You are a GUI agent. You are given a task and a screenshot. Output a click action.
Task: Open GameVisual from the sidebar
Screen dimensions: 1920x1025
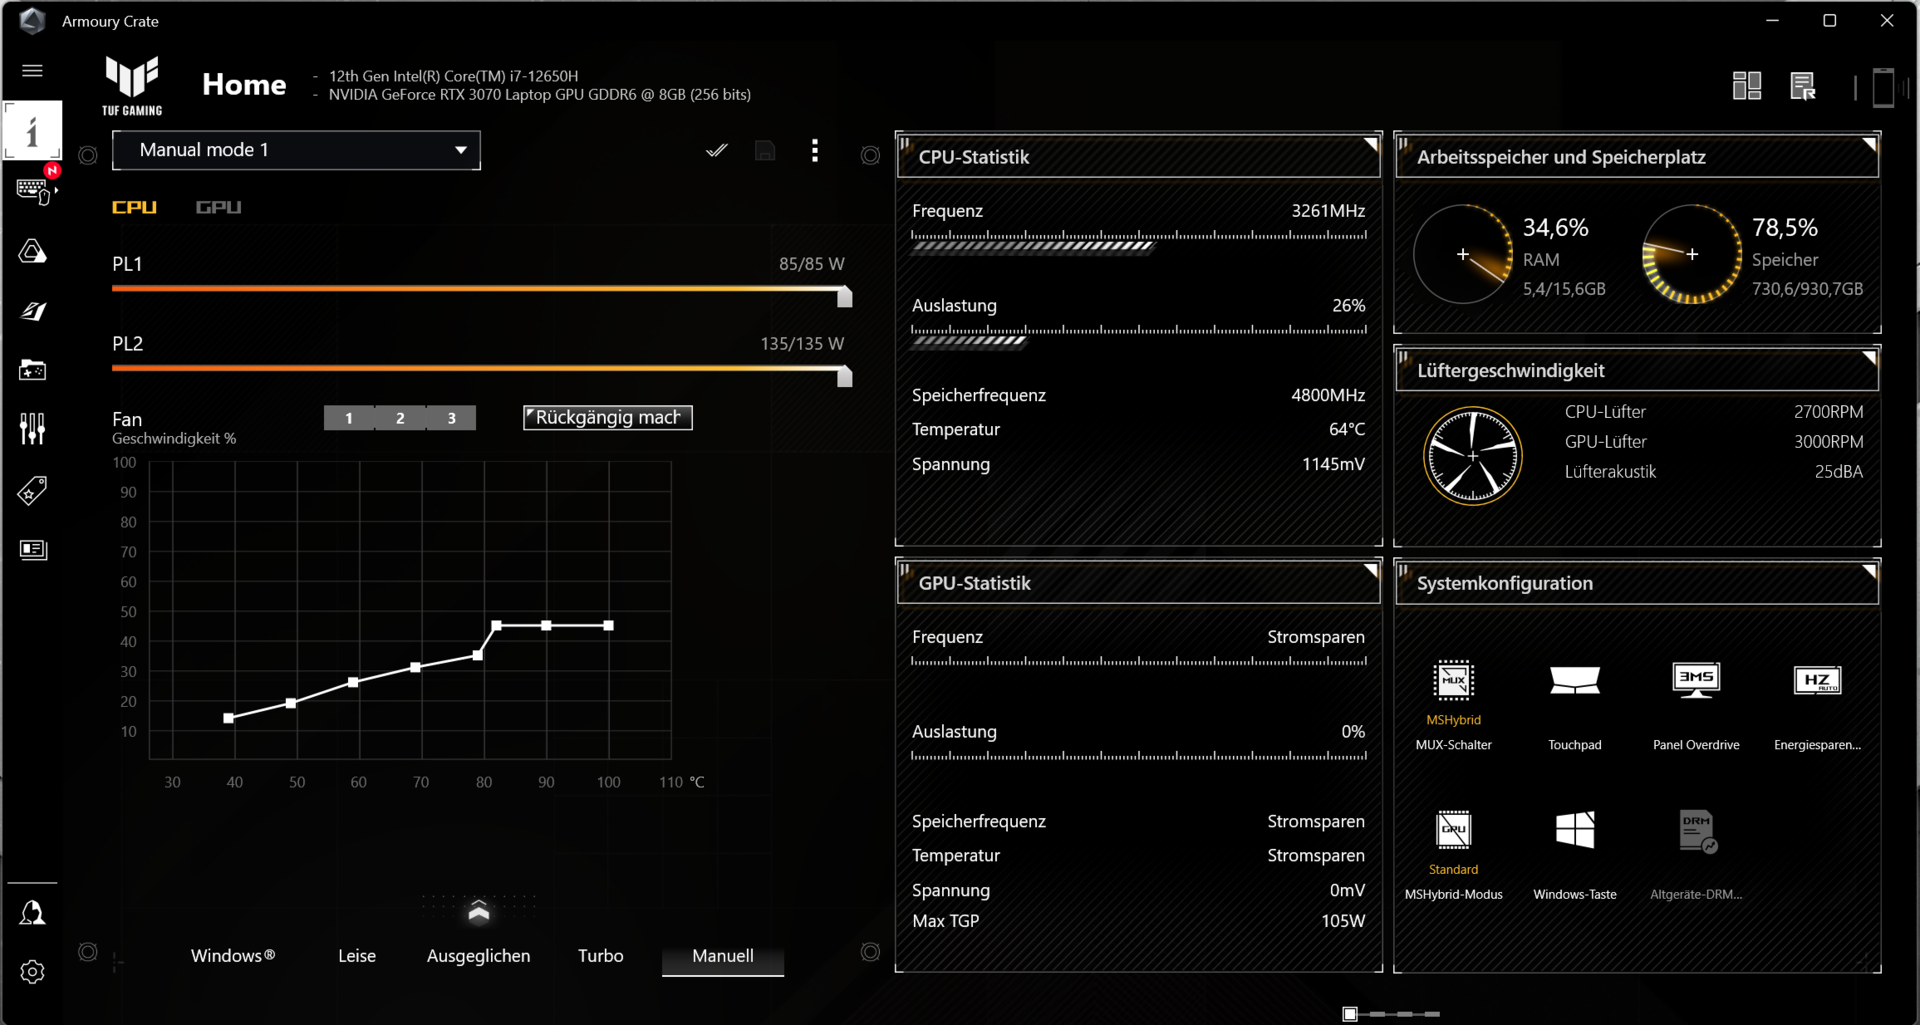click(32, 311)
